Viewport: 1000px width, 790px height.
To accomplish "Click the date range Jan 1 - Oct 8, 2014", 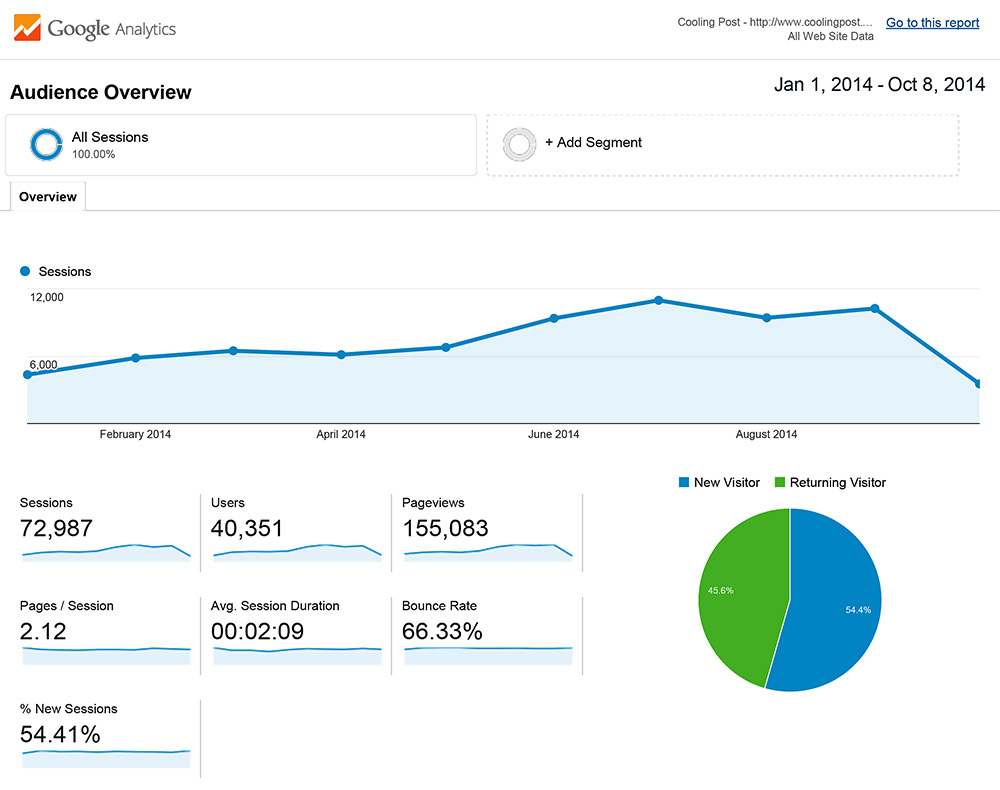I will (x=879, y=85).
